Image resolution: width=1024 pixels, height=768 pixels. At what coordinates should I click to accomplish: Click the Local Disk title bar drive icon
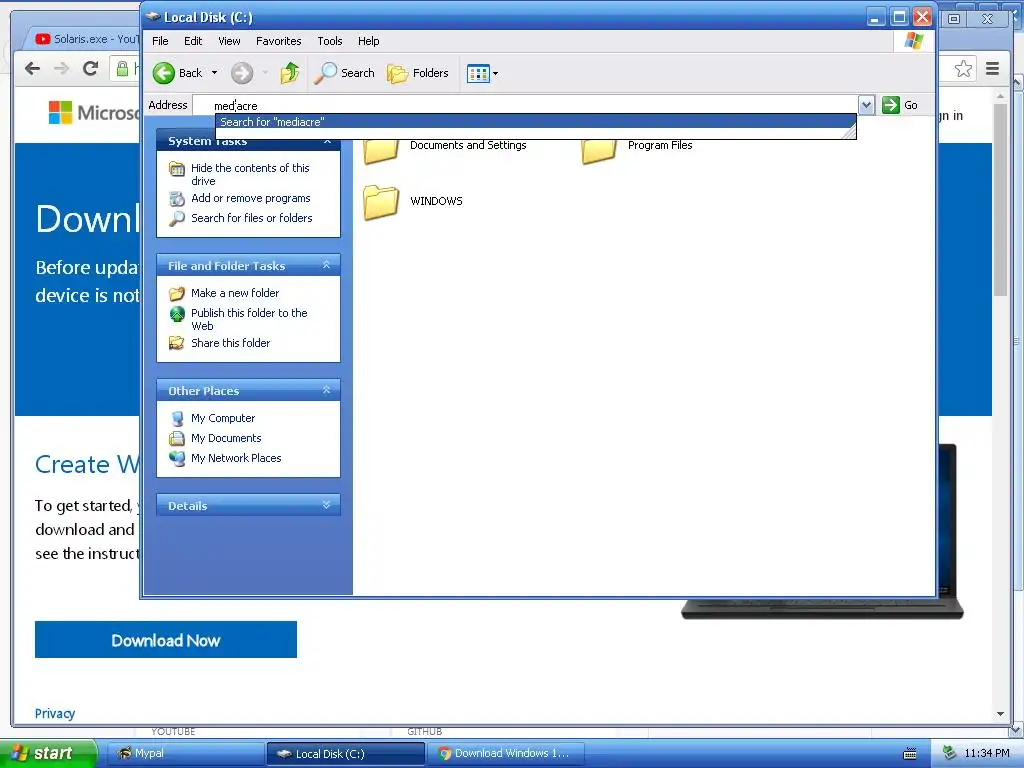[x=153, y=16]
